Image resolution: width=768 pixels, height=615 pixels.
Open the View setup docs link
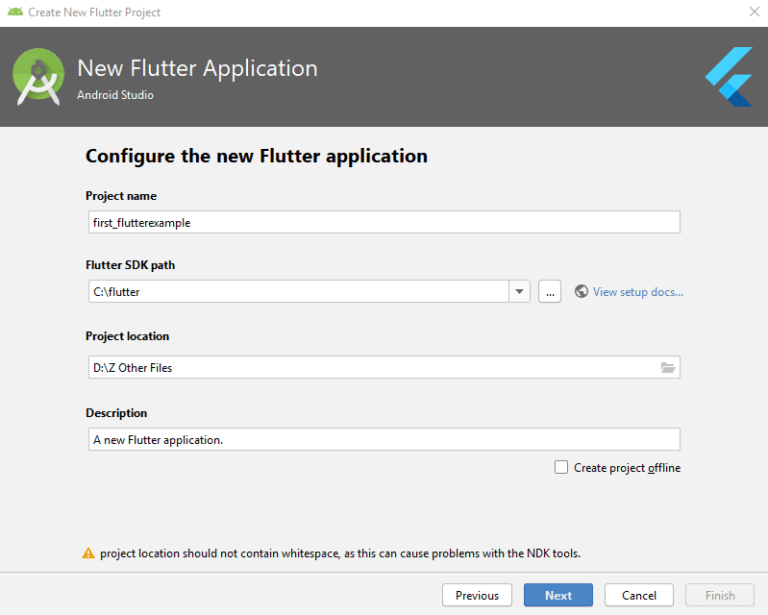coord(638,292)
